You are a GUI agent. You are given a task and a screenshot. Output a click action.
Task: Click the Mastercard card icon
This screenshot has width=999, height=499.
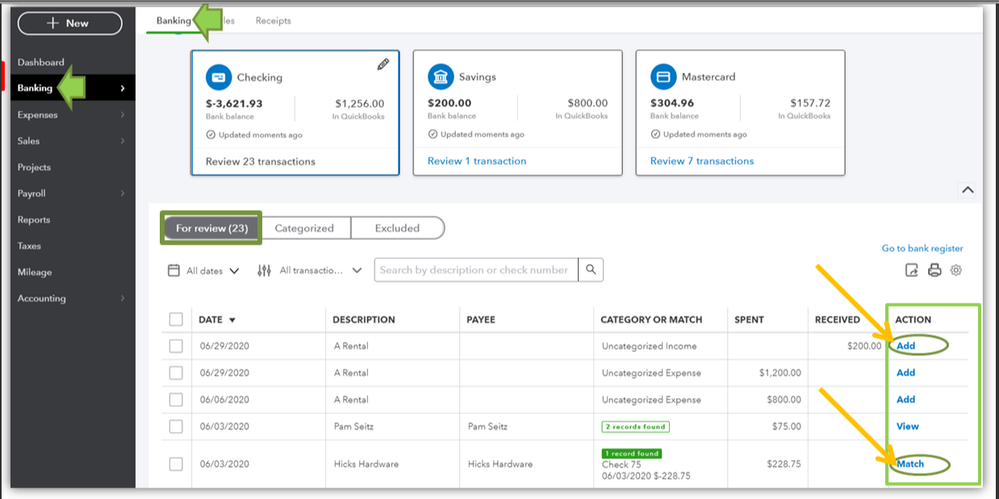pos(663,77)
